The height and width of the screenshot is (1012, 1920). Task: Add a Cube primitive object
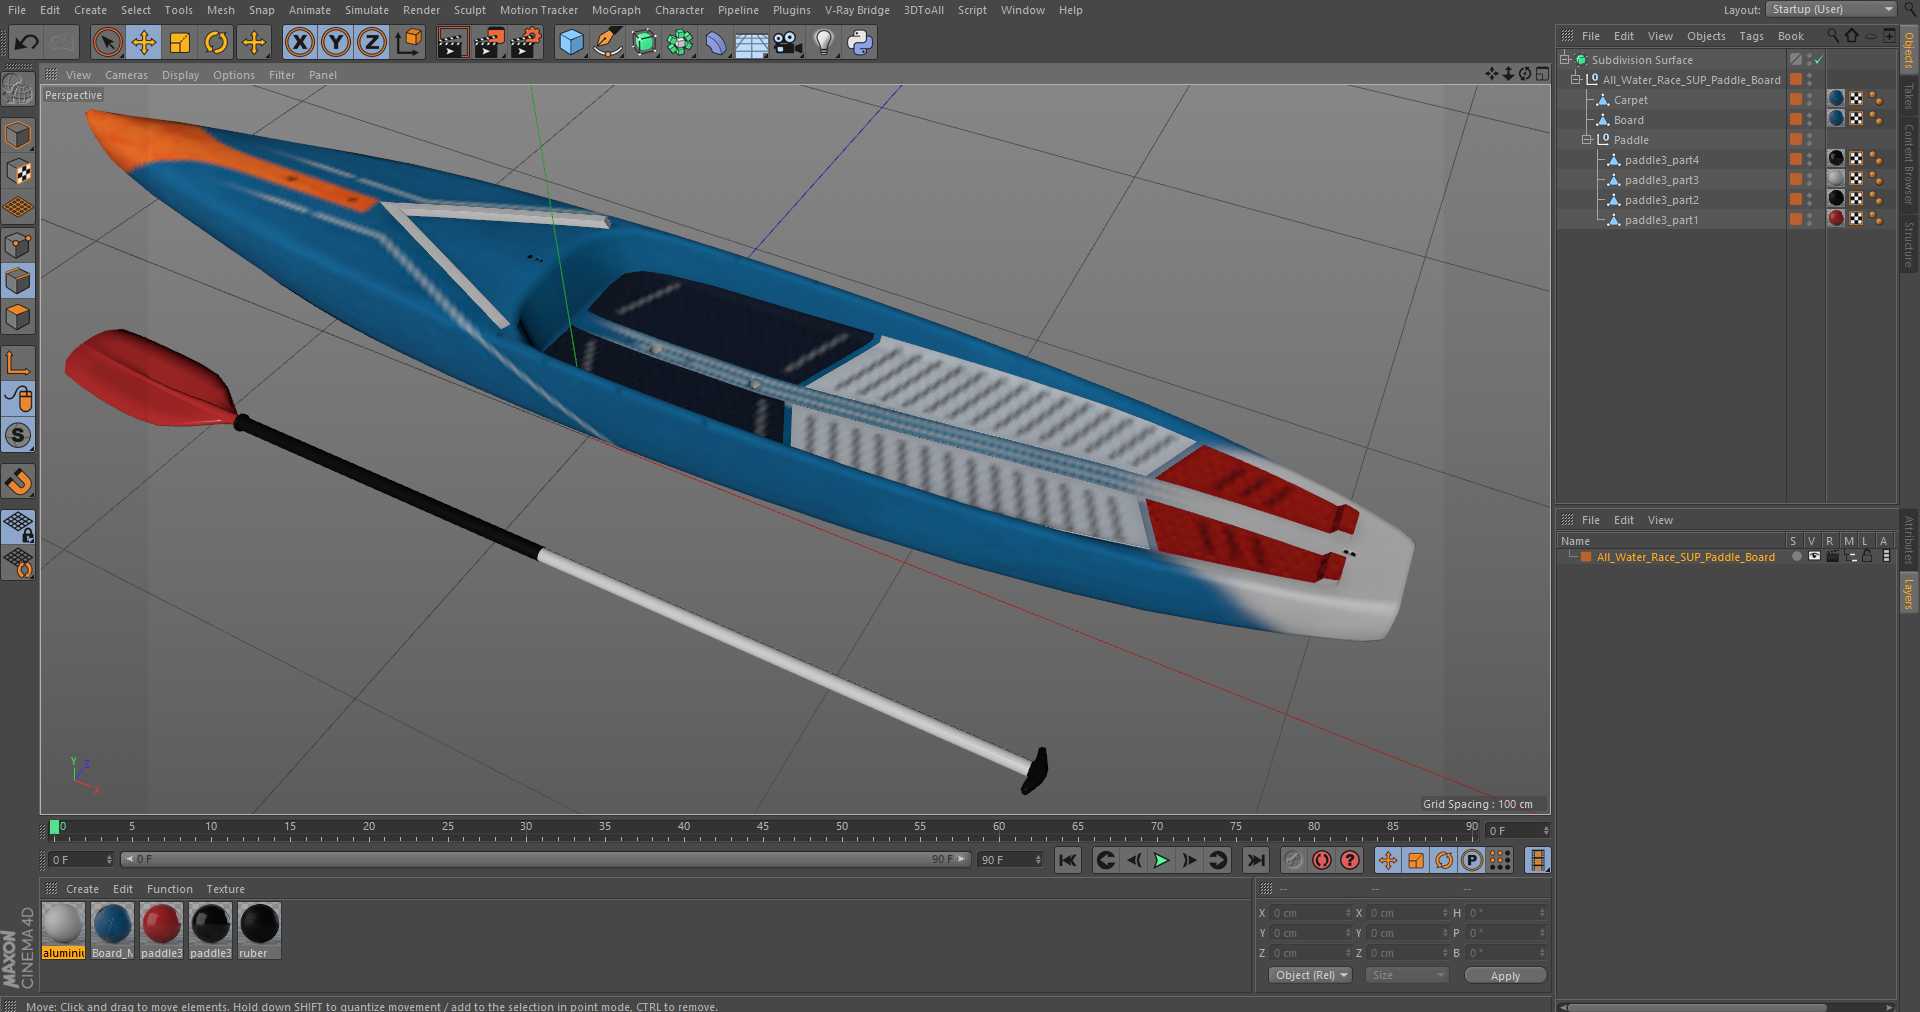571,42
